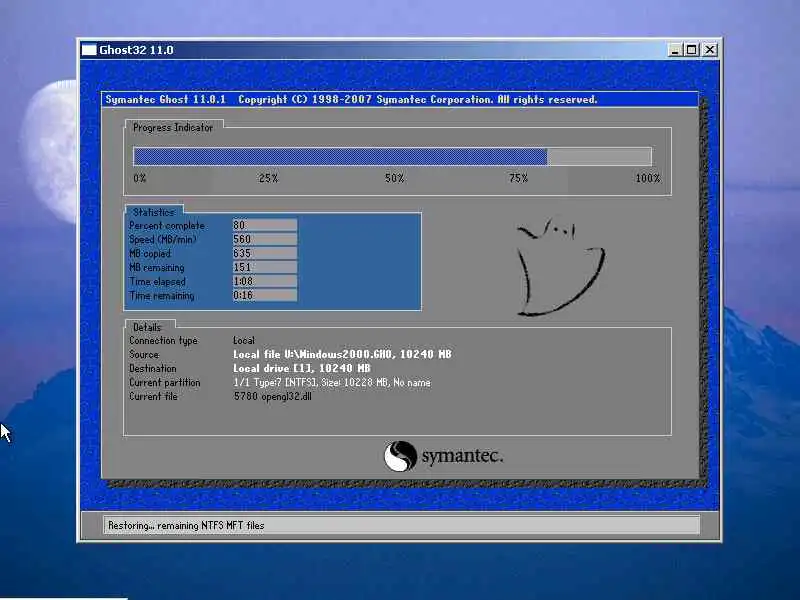Click the symantec. logo wordmark
This screenshot has height=600, width=800.
pyautogui.click(x=462, y=456)
